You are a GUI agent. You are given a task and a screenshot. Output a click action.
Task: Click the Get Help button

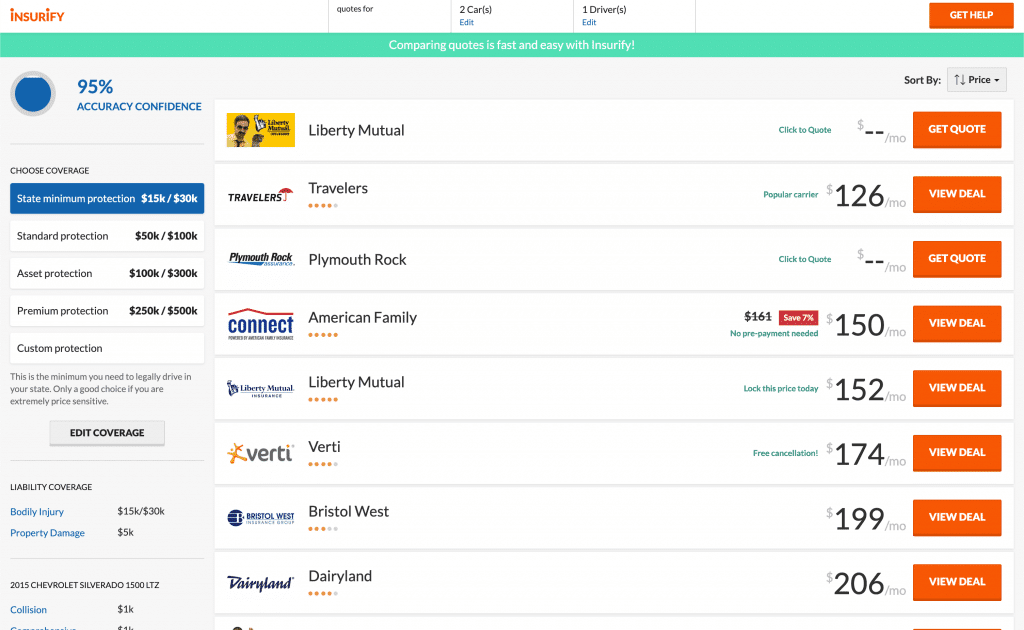[x=971, y=15]
